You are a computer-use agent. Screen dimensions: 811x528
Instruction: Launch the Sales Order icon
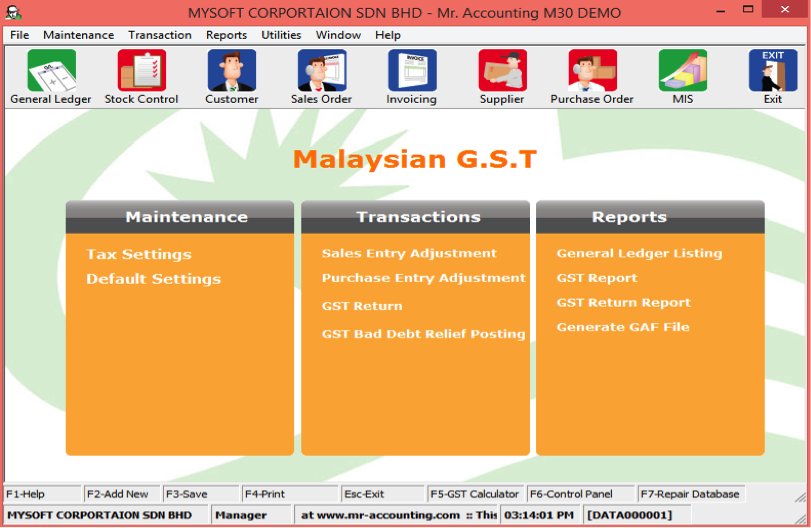click(x=322, y=71)
